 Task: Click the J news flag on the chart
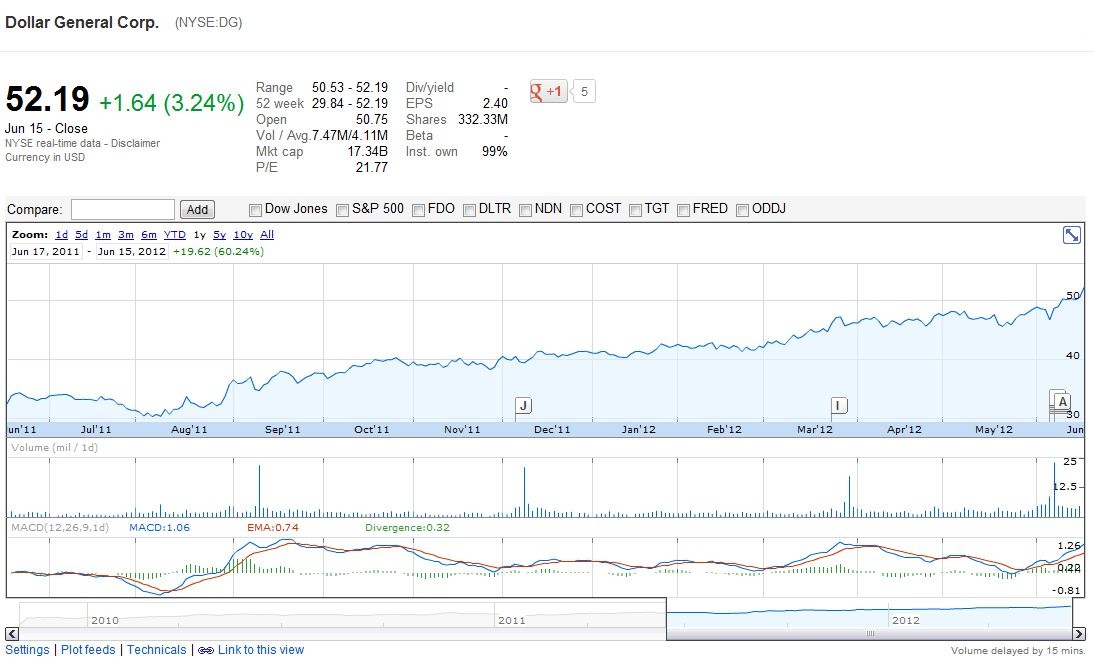tap(523, 405)
